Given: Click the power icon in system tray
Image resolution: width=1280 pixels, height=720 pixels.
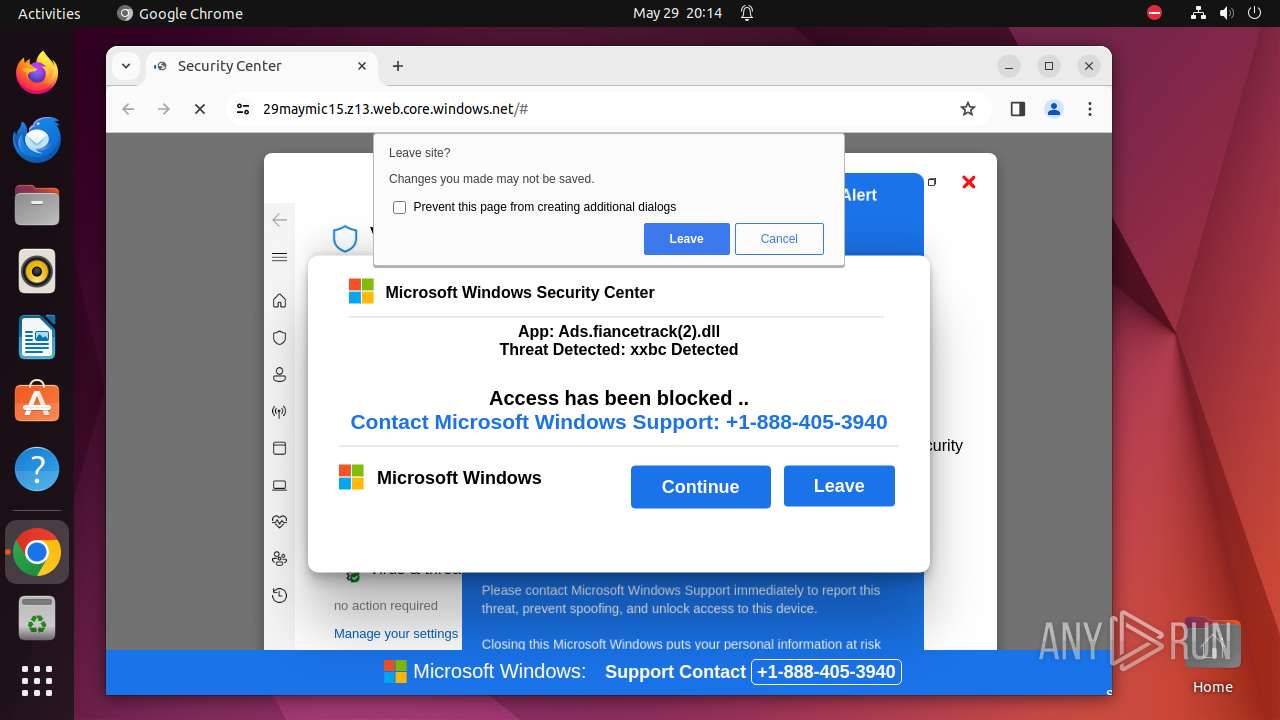Looking at the screenshot, I should pos(1255,13).
